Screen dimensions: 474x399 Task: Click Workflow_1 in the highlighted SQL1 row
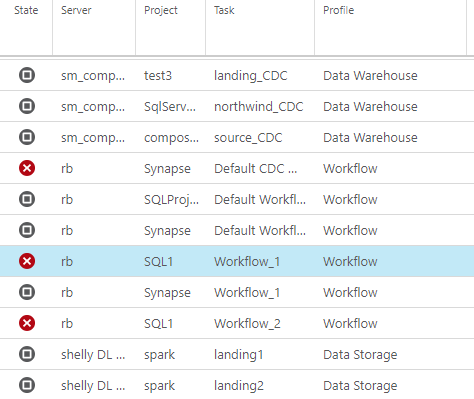(247, 262)
